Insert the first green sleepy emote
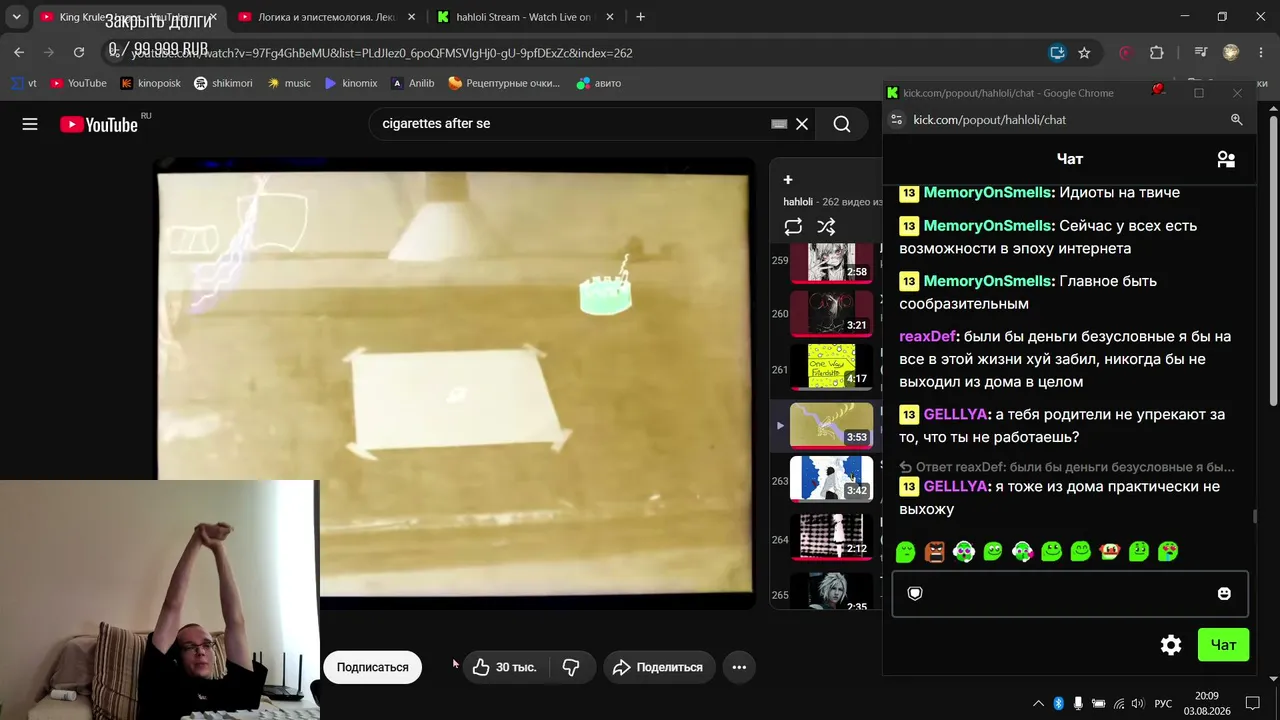Image resolution: width=1280 pixels, height=720 pixels. coord(905,551)
